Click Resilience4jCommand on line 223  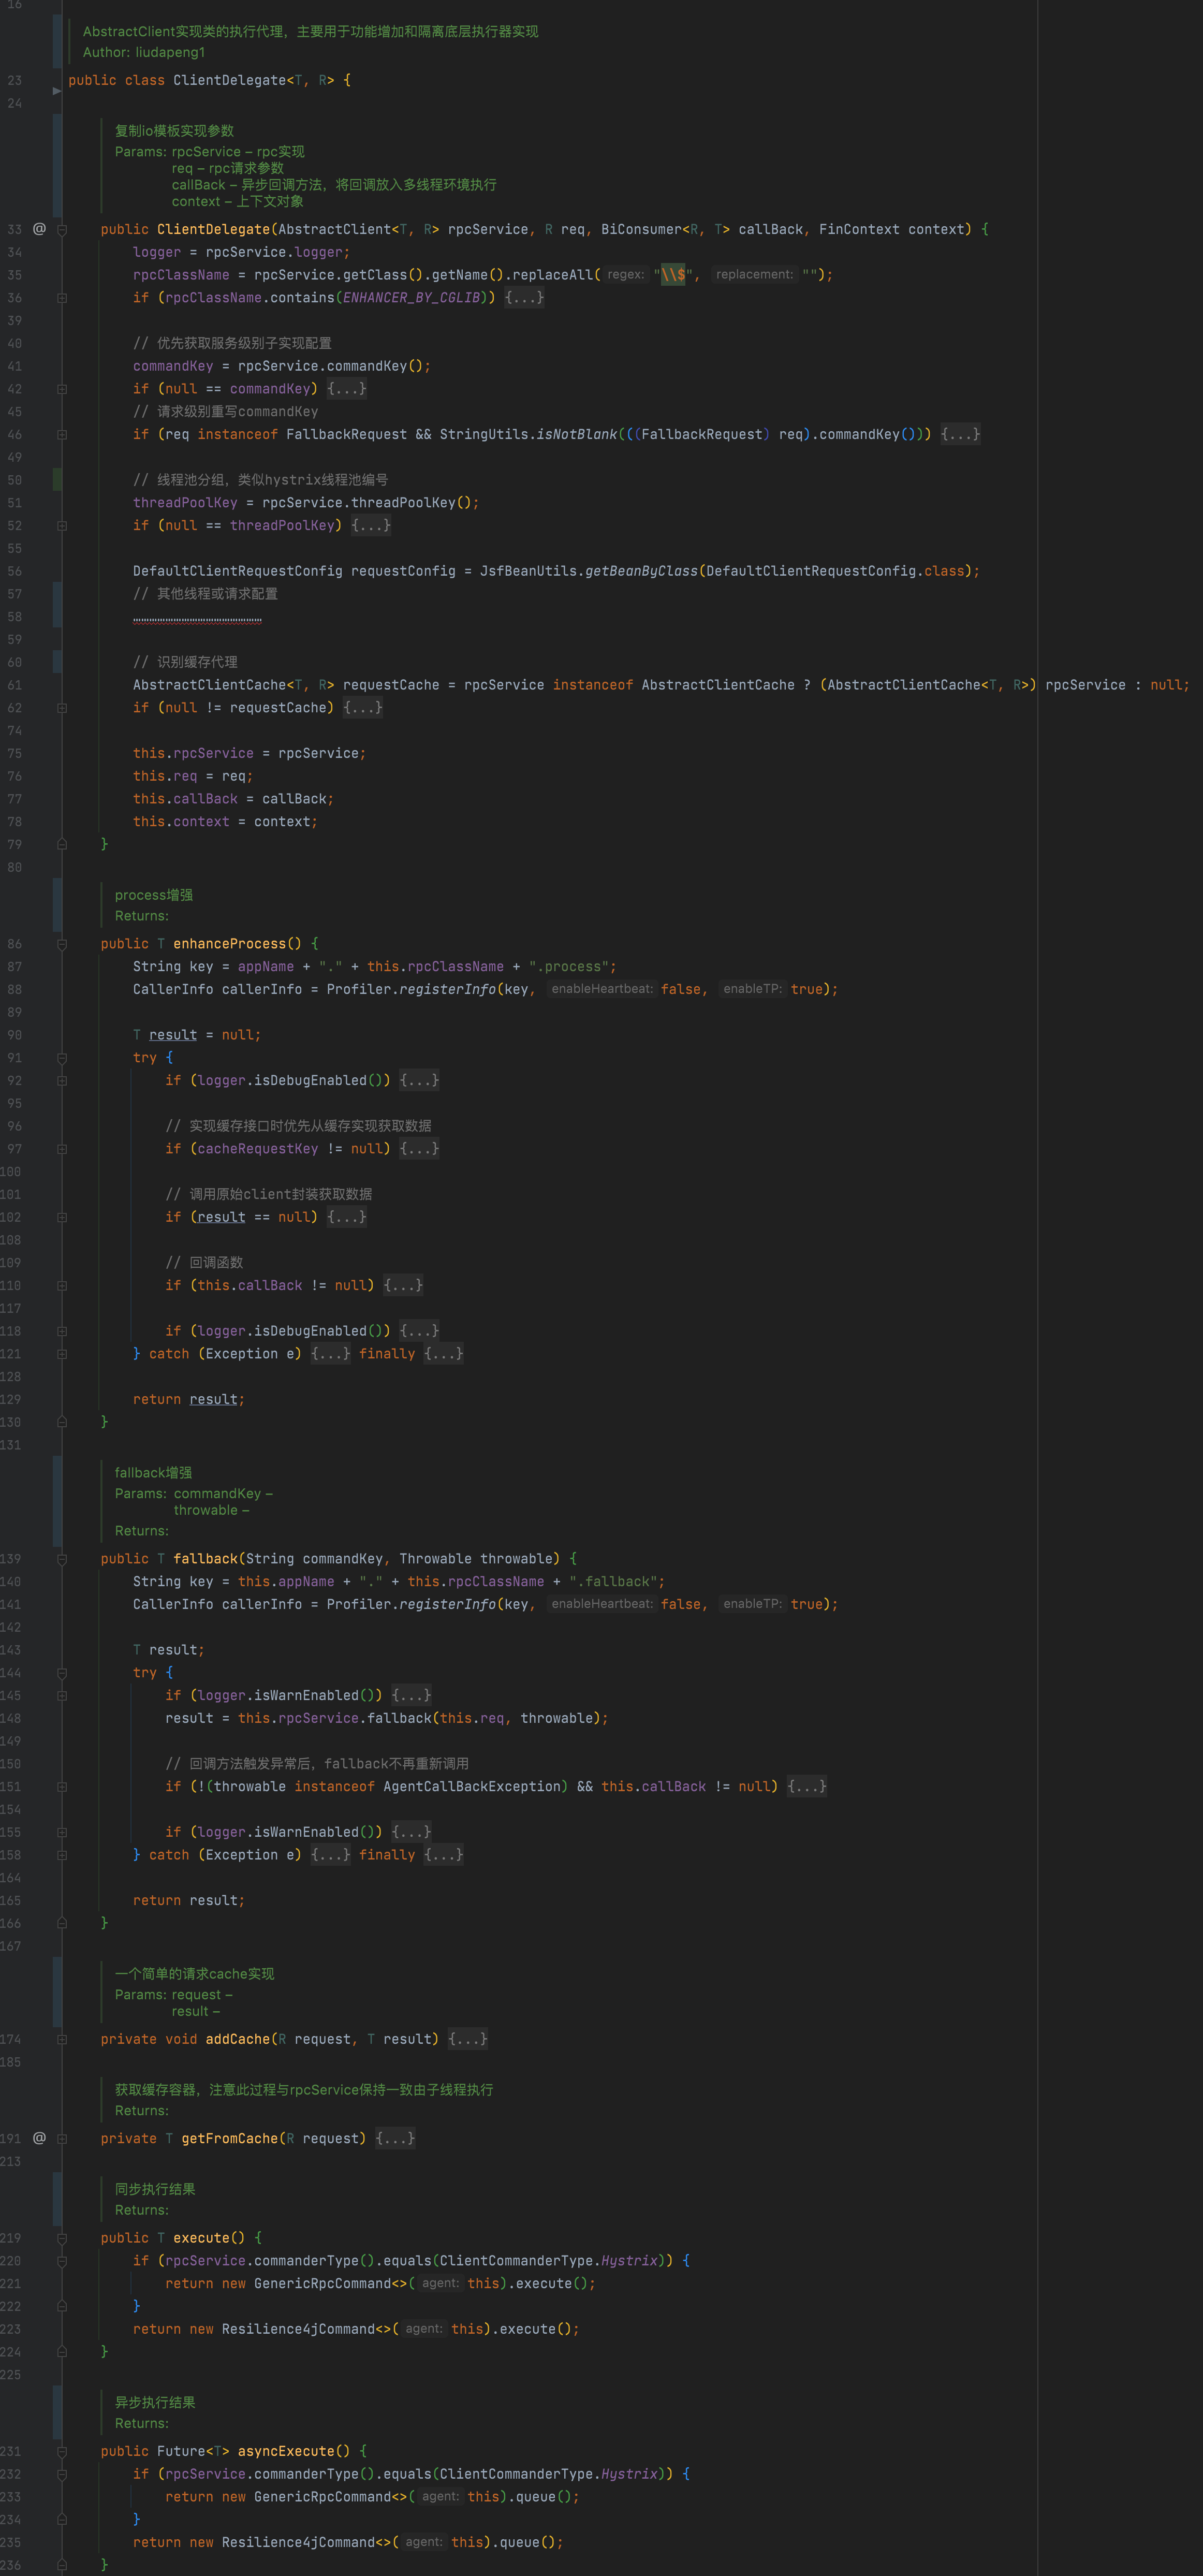pyautogui.click(x=298, y=2329)
